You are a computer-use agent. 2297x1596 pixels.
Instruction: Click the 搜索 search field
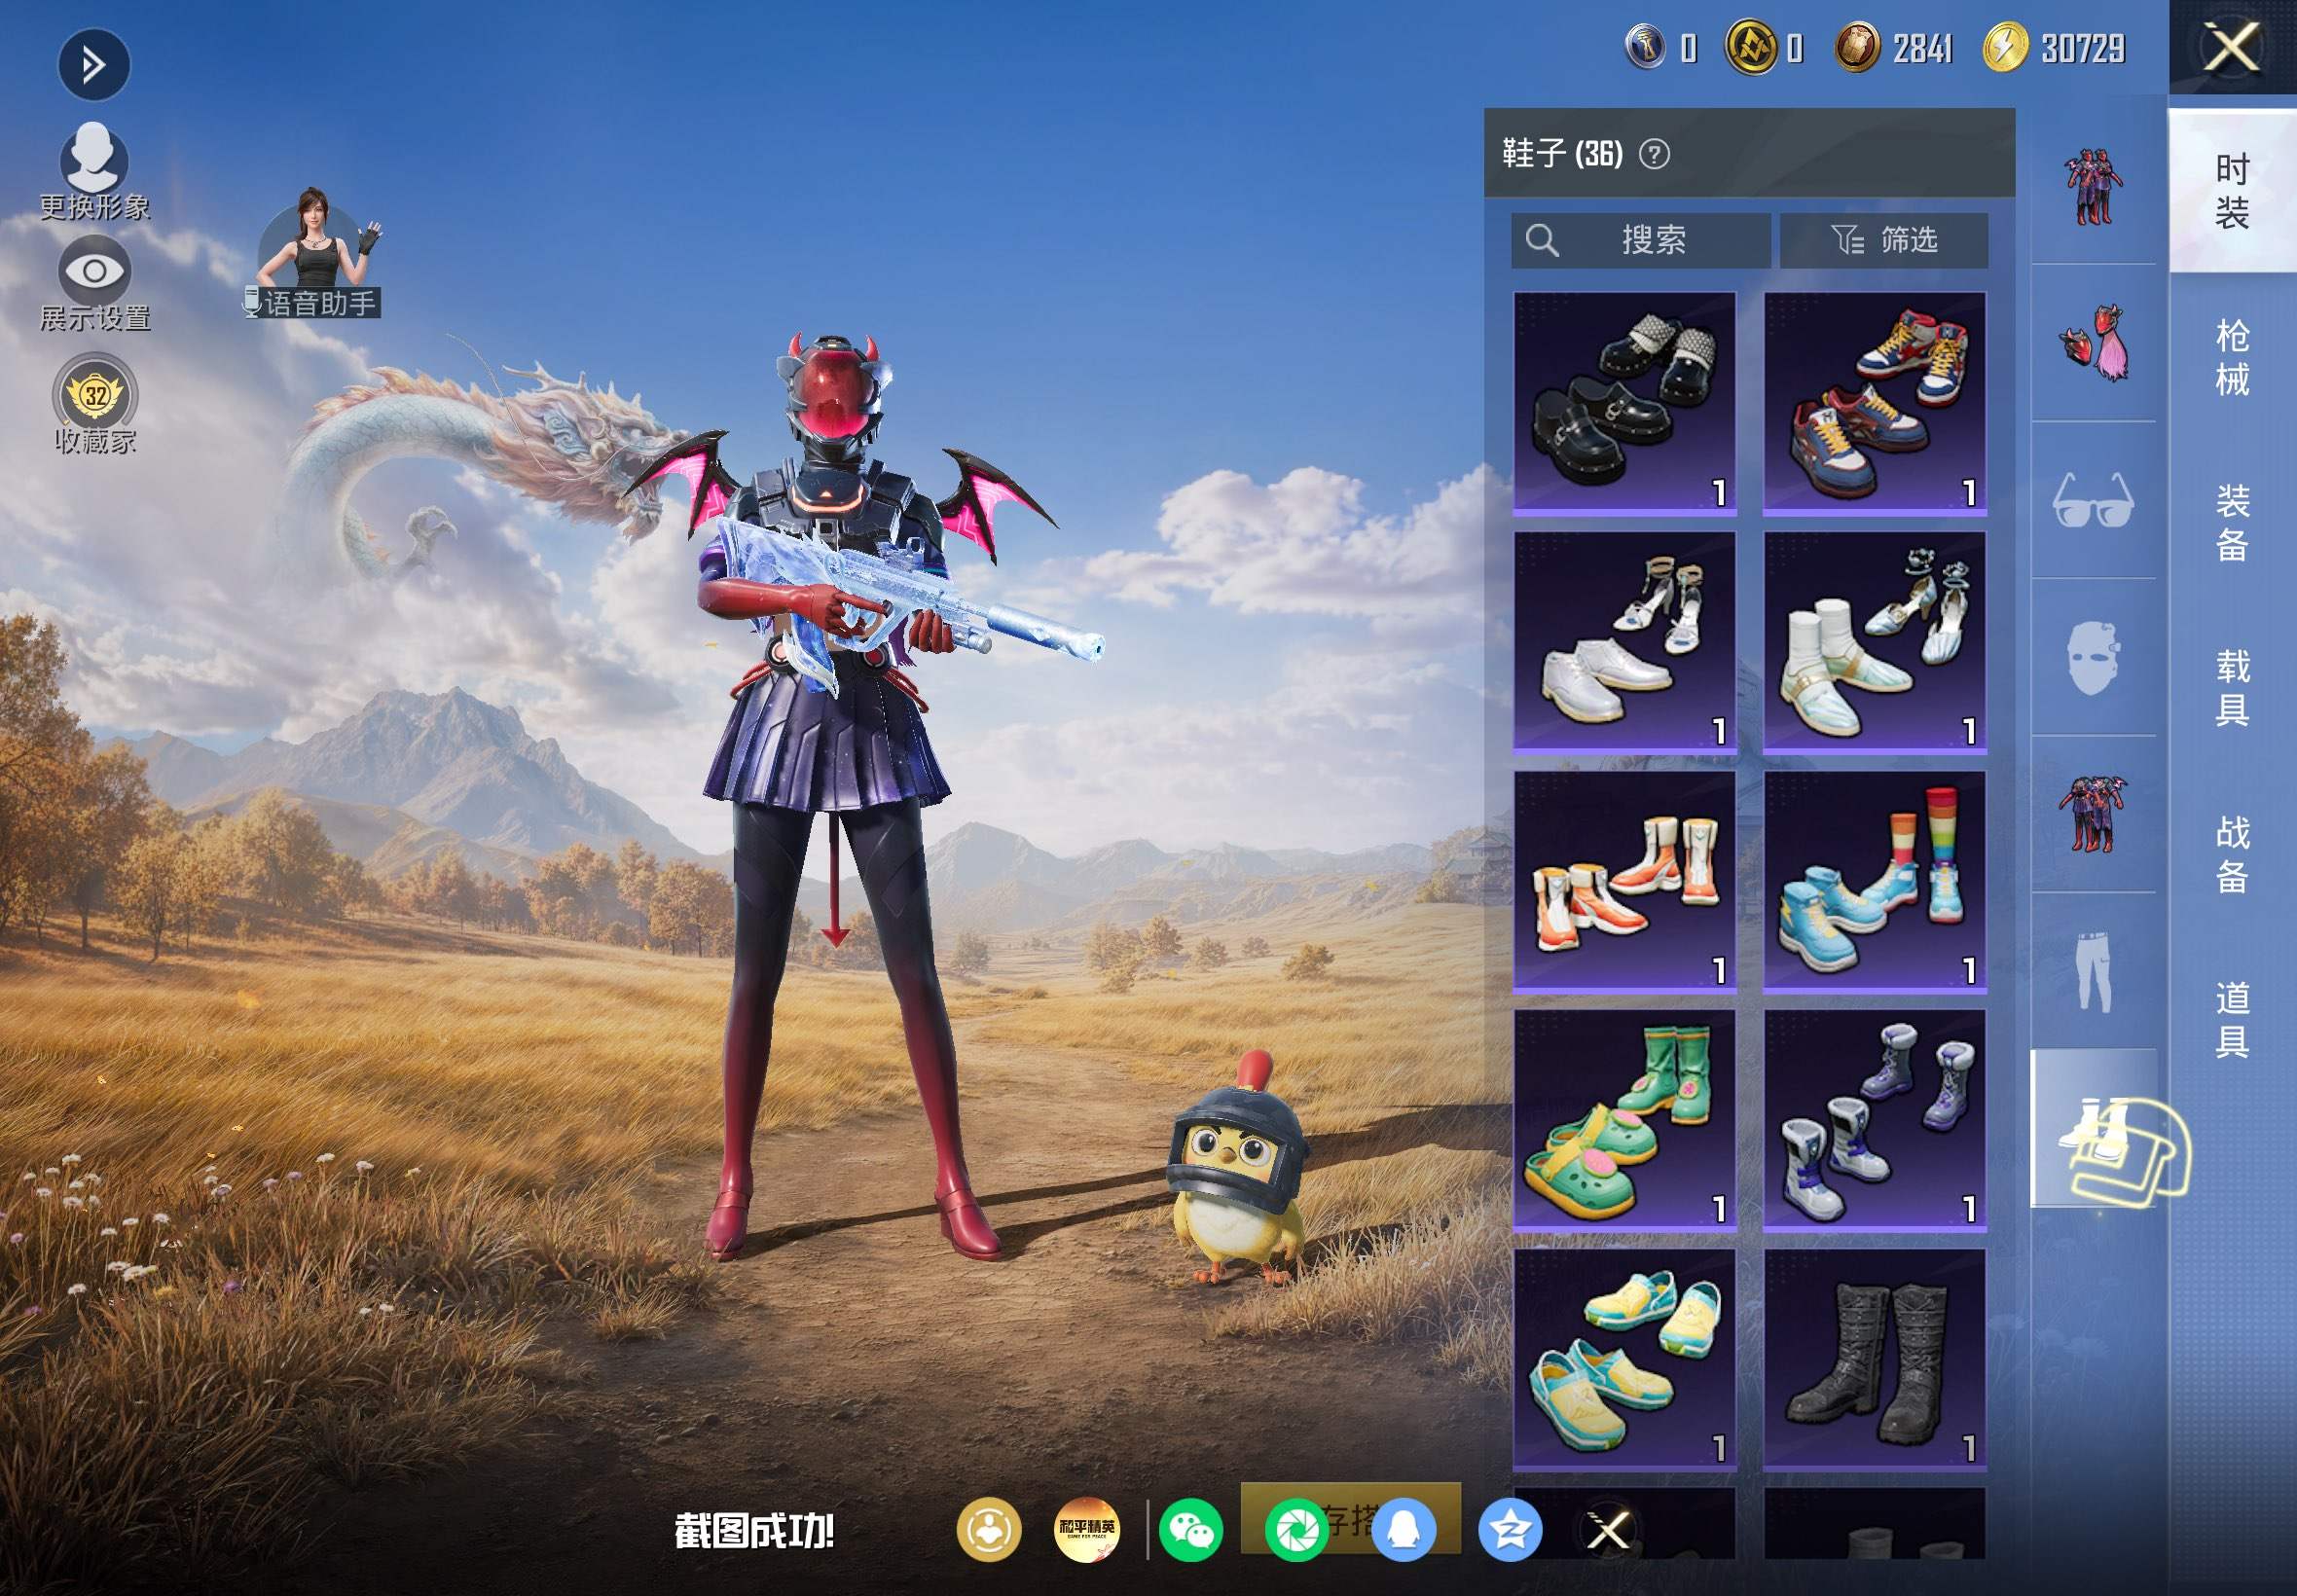pos(1640,240)
